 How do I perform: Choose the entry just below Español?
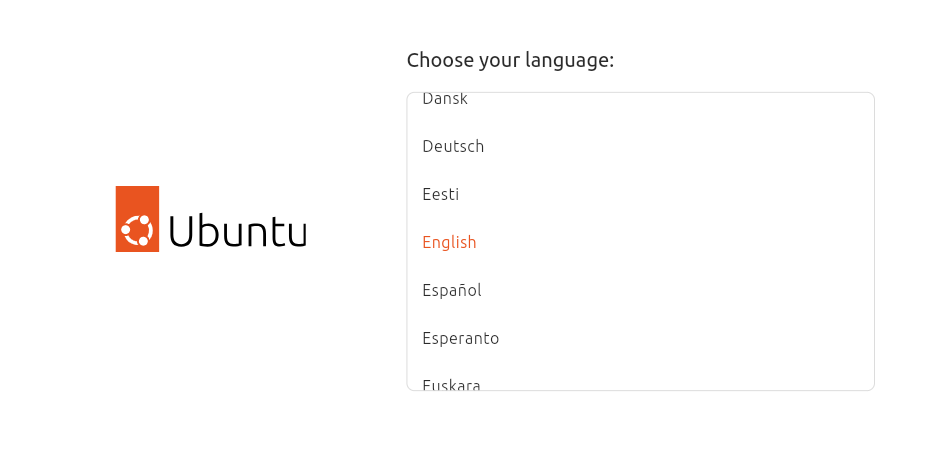pos(460,338)
